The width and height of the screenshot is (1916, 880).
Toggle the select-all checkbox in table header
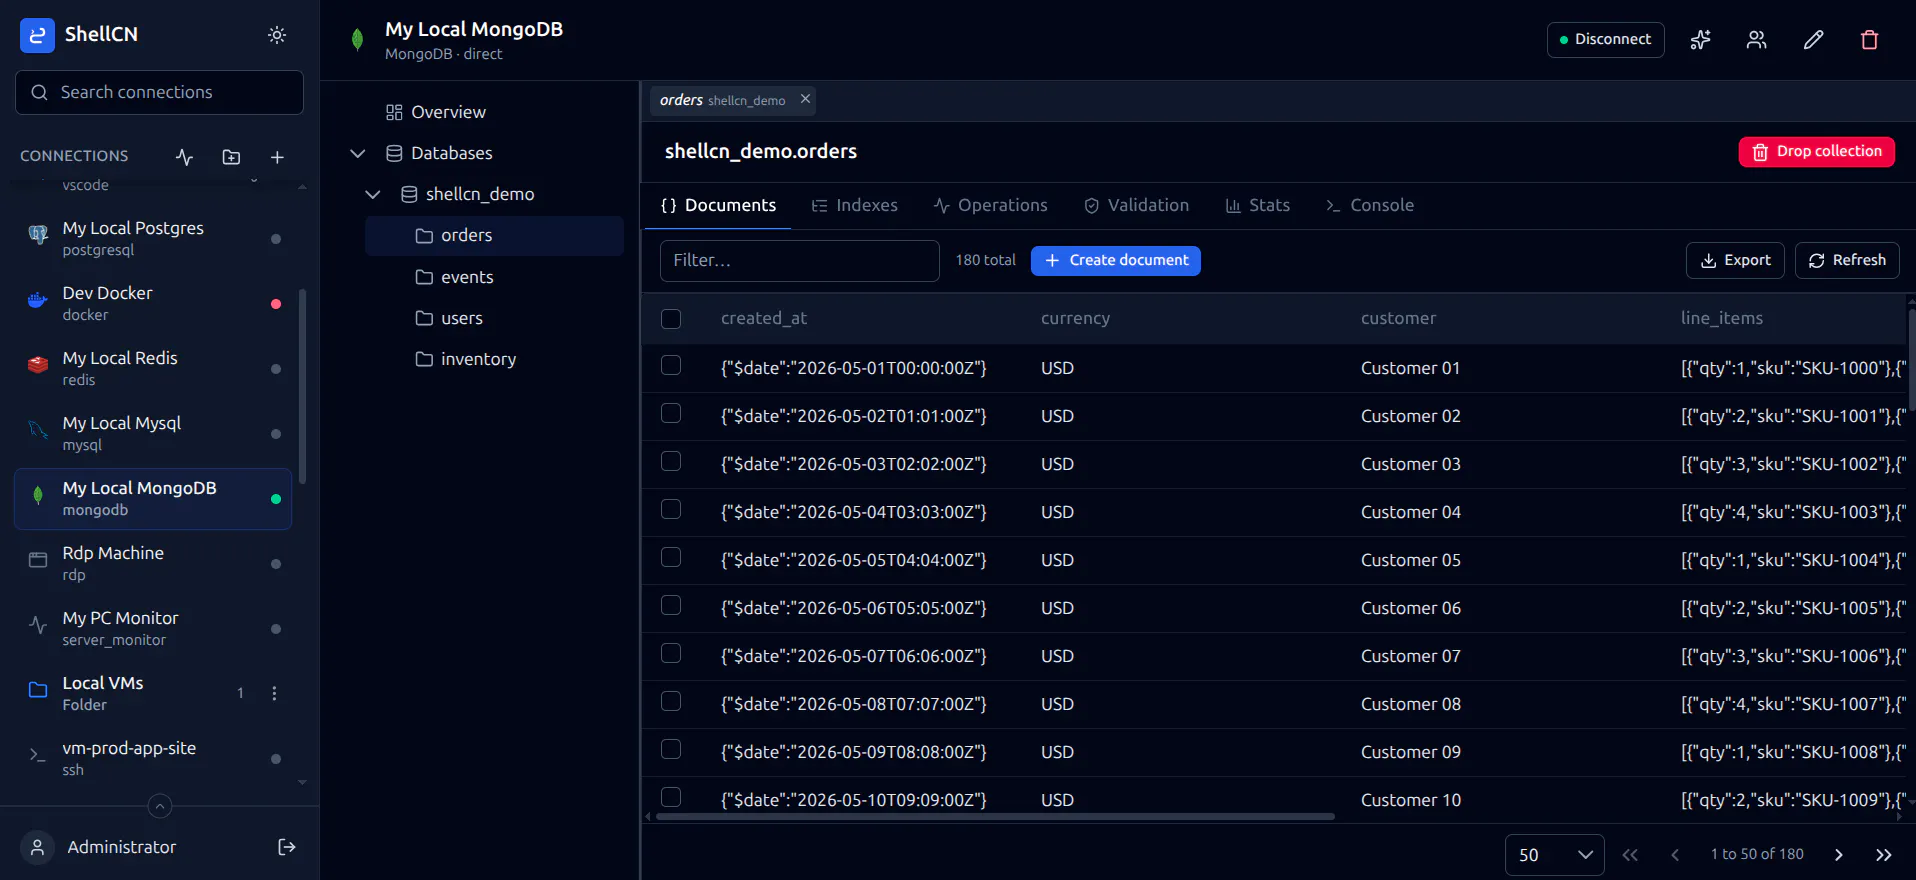(671, 319)
